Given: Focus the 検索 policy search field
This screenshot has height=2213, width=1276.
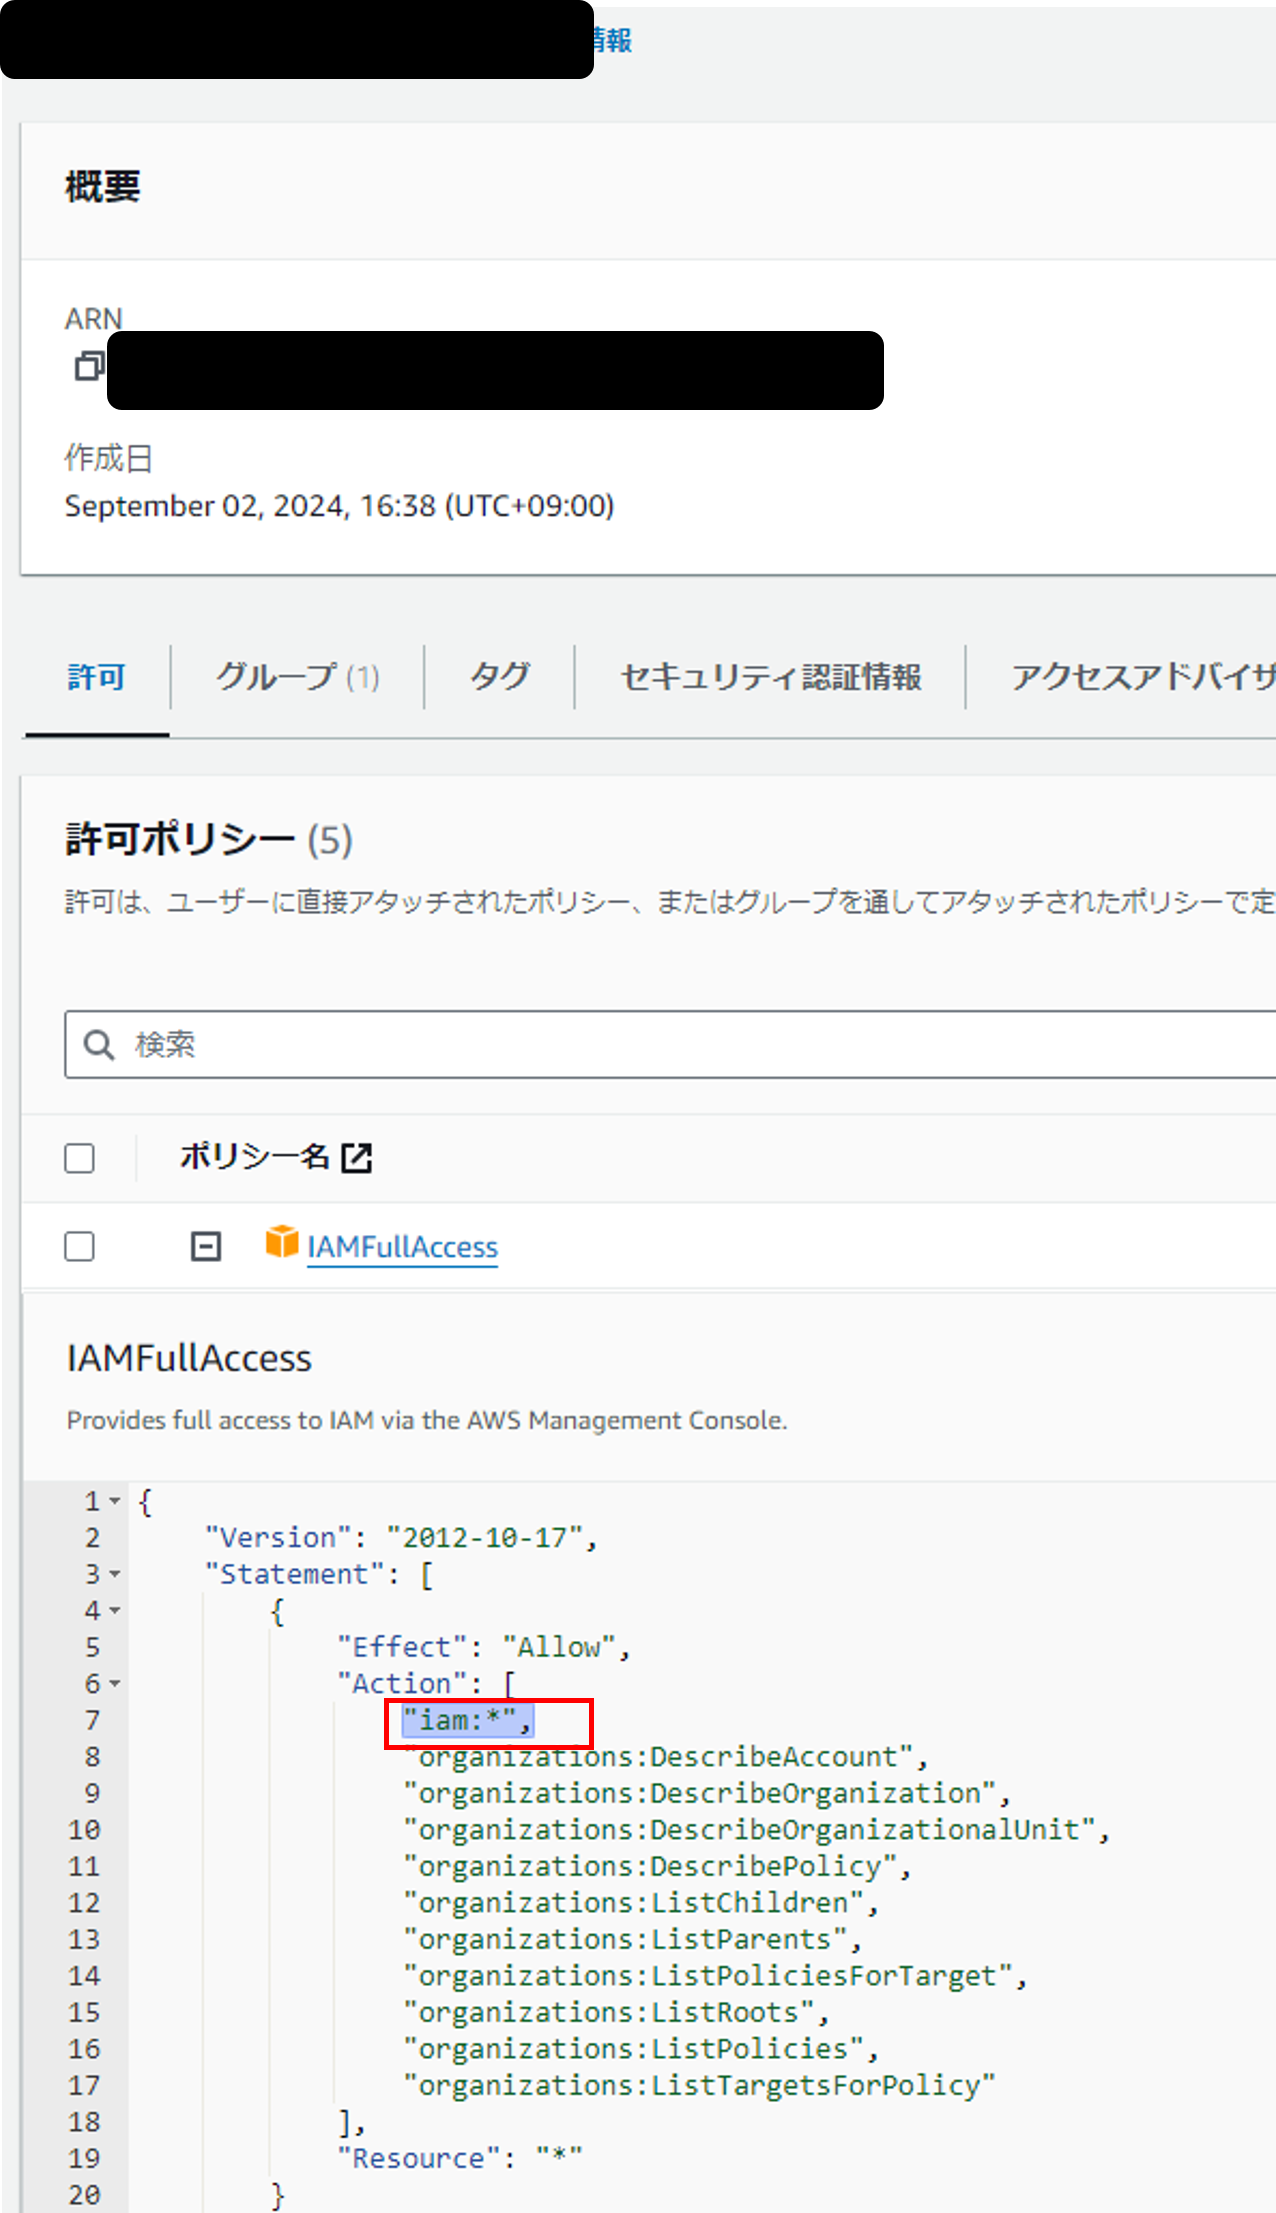Looking at the screenshot, I should point(670,1044).
